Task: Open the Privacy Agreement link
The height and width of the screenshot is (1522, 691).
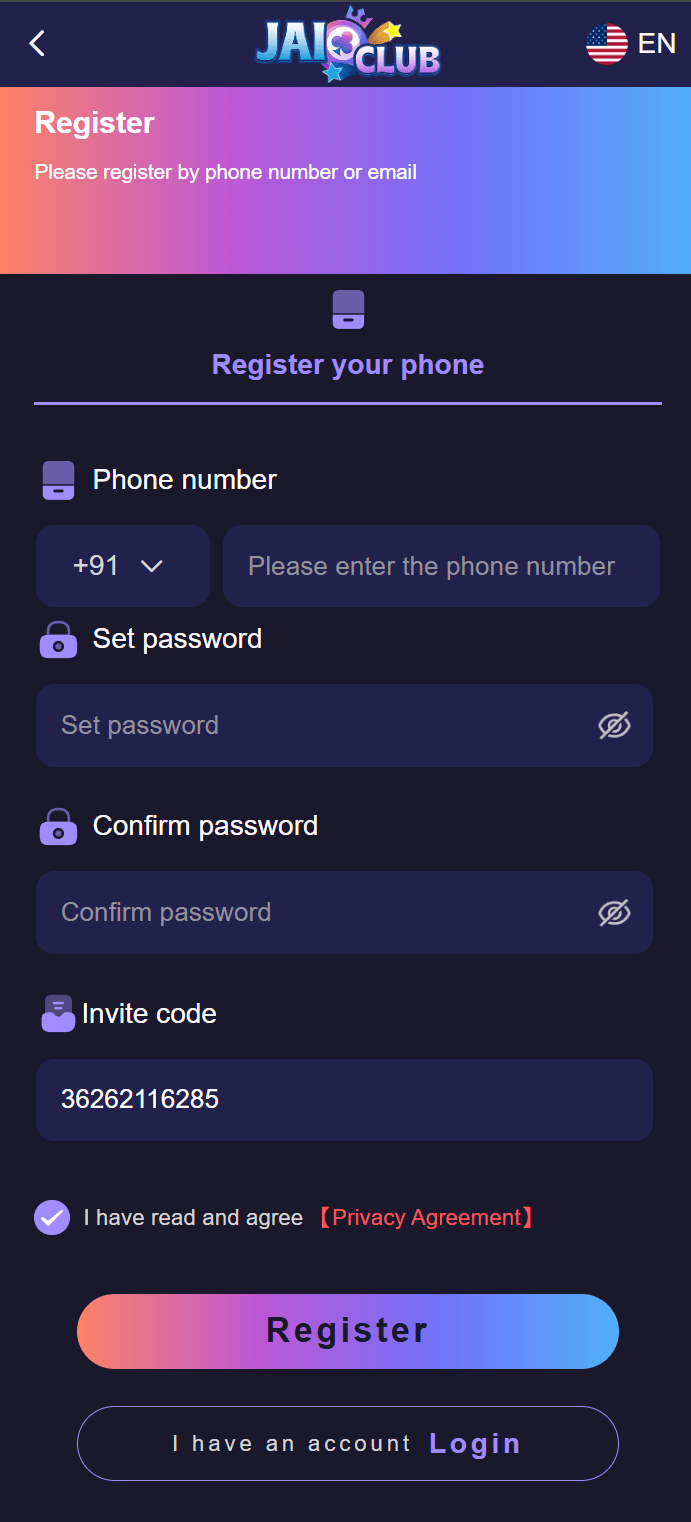Action: (427, 1217)
